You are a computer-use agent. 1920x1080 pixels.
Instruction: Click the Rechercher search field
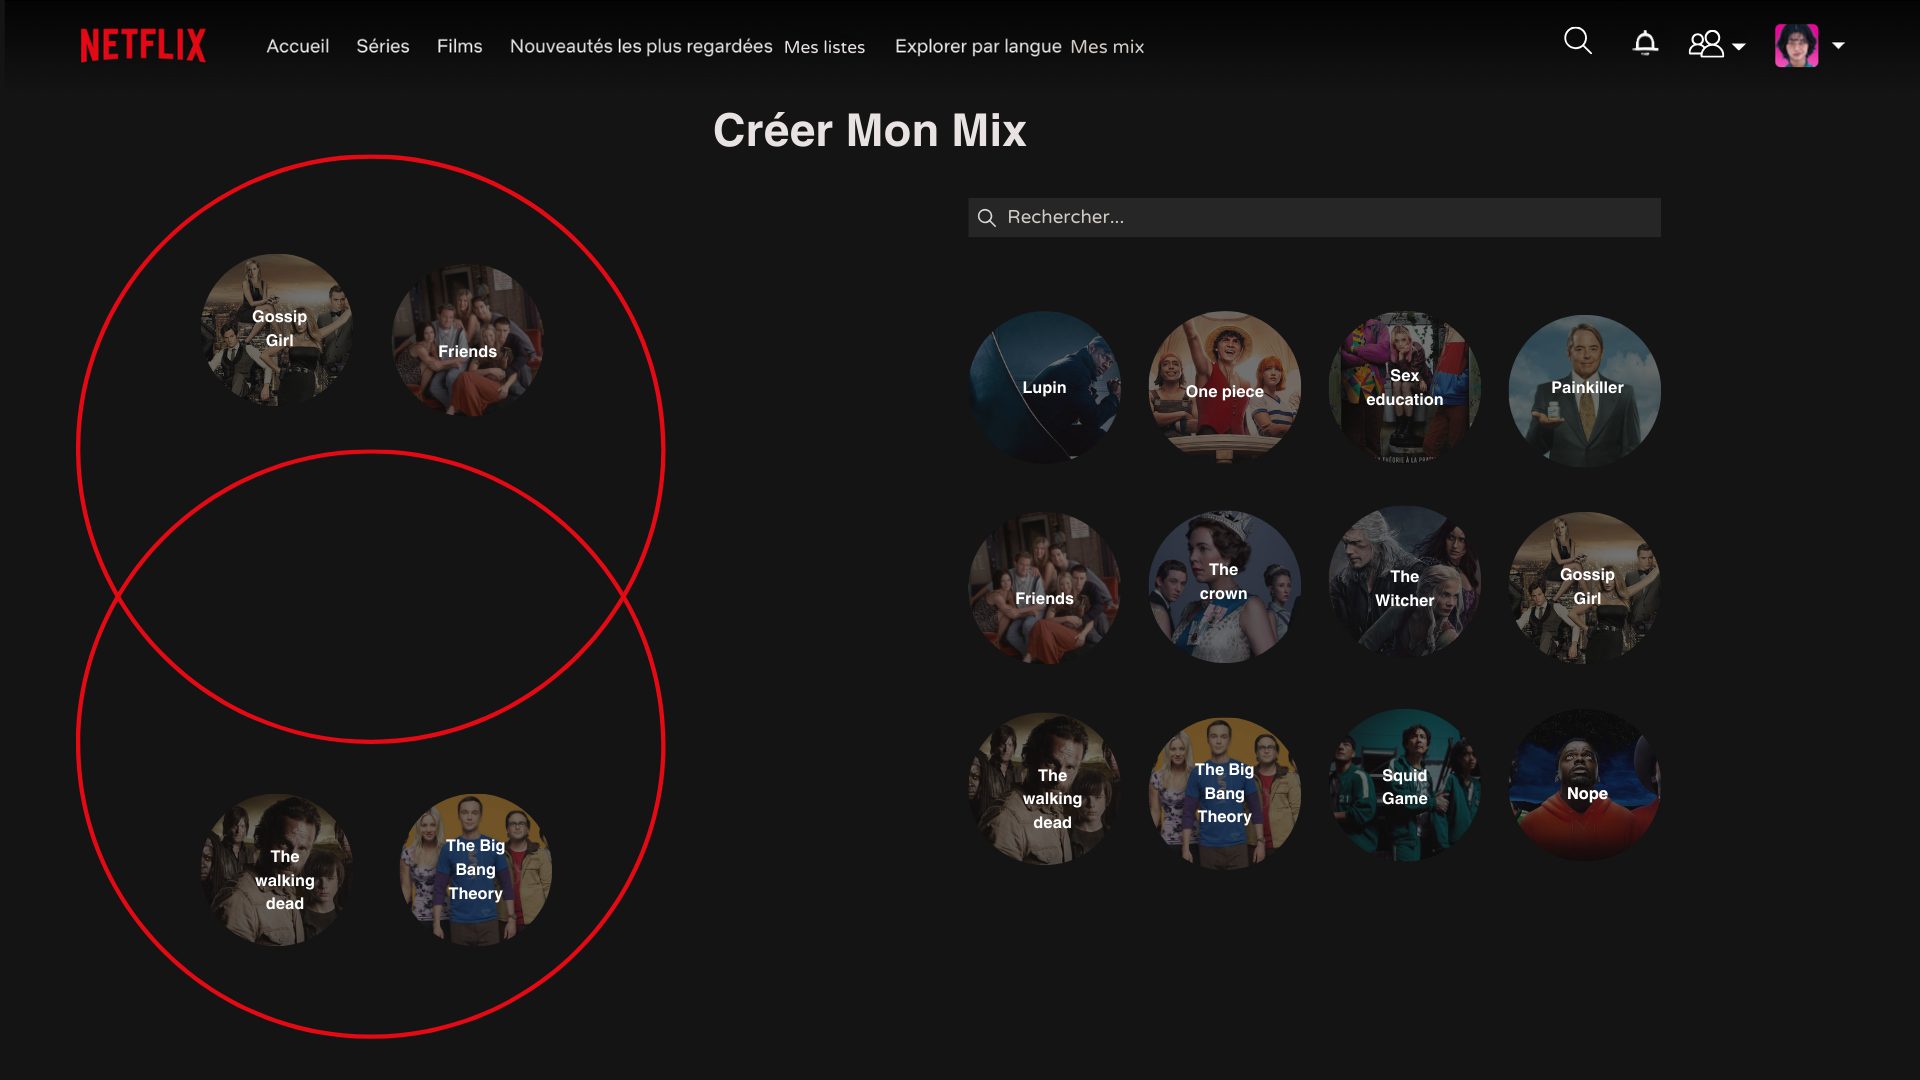[1314, 217]
